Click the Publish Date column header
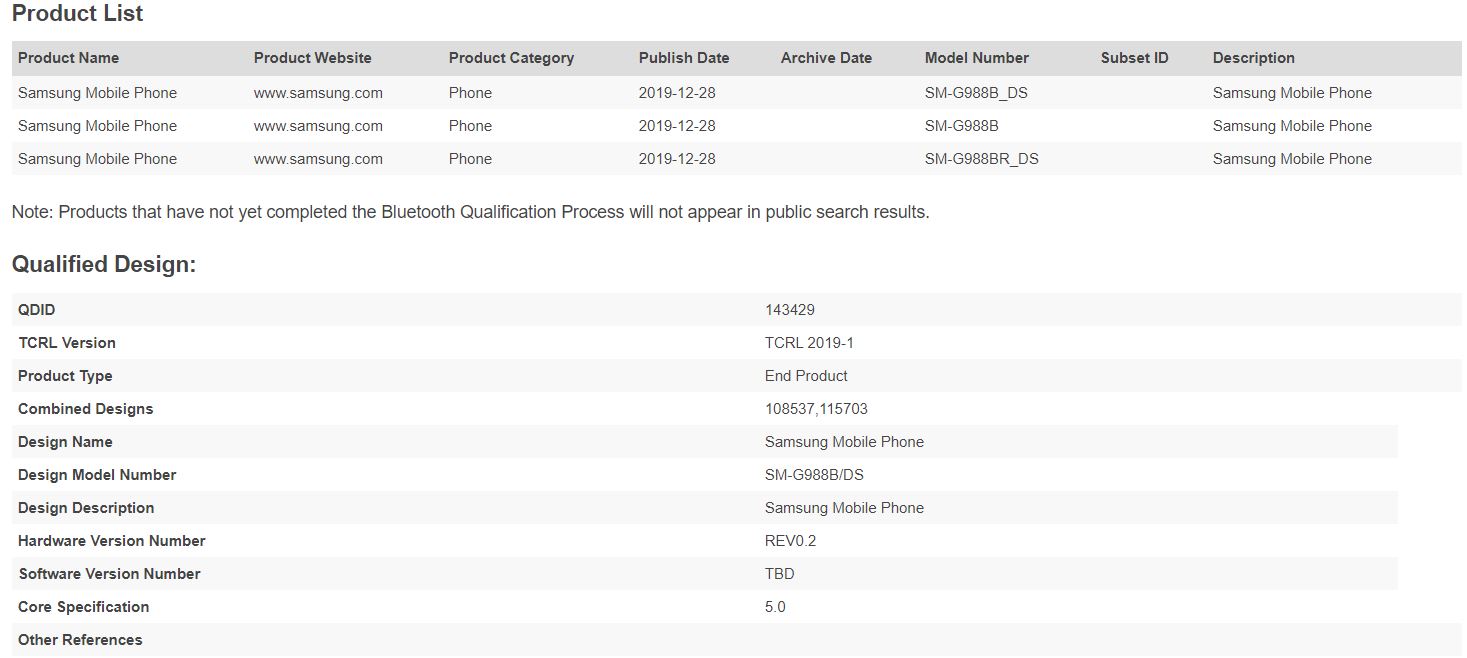The width and height of the screenshot is (1467, 658). pyautogui.click(x=684, y=58)
